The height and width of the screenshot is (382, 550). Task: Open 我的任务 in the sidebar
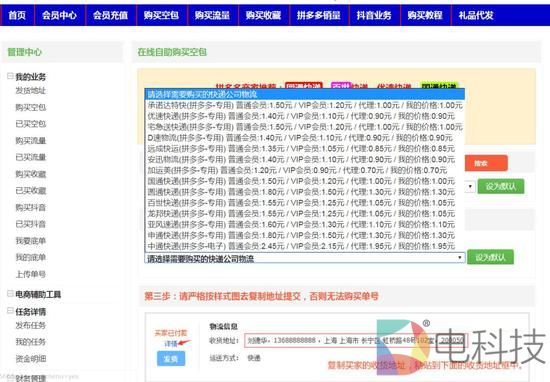click(31, 342)
